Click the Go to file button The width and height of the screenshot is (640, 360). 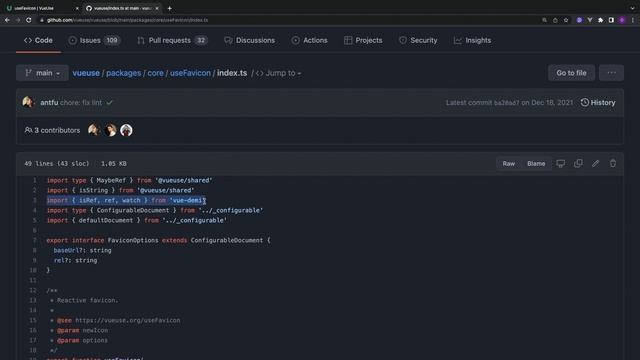tap(571, 73)
